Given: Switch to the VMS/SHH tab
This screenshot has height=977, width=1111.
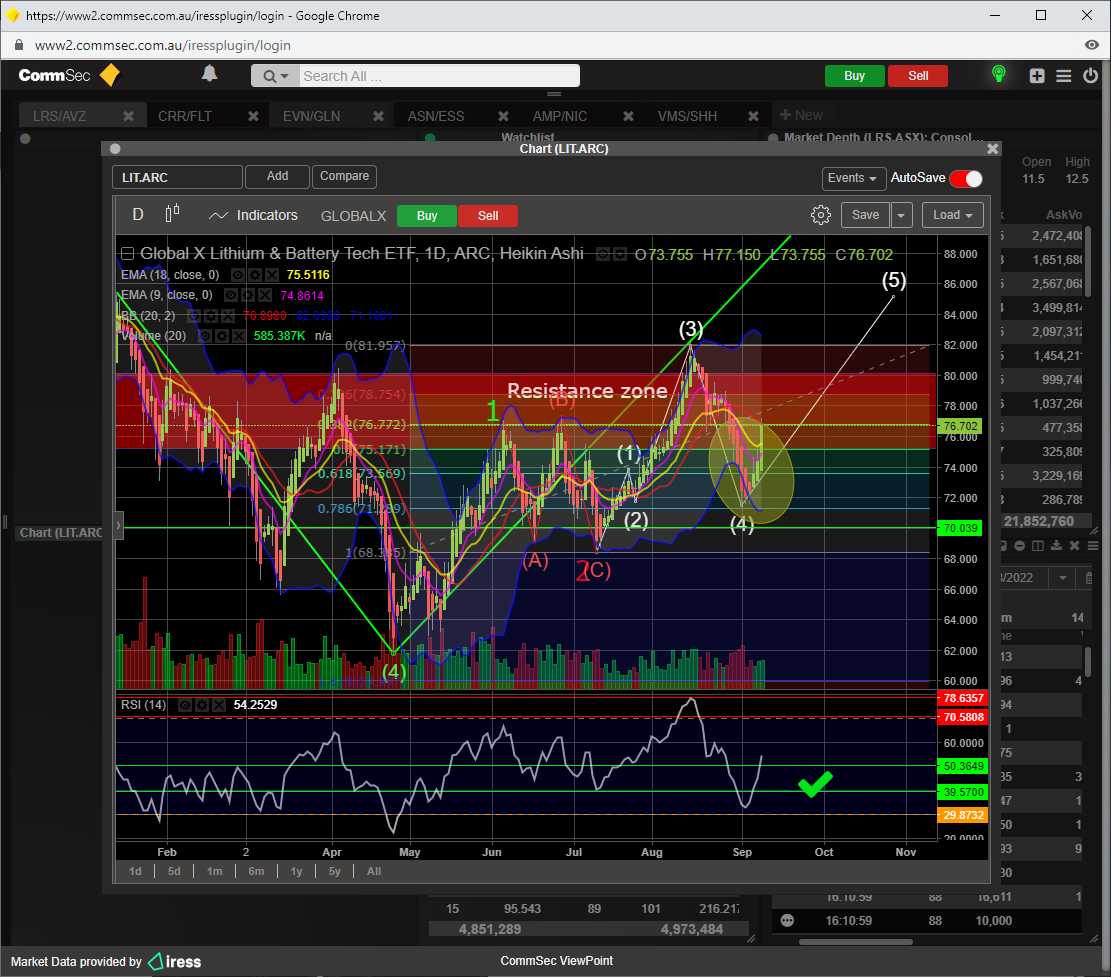Looking at the screenshot, I should [x=687, y=116].
